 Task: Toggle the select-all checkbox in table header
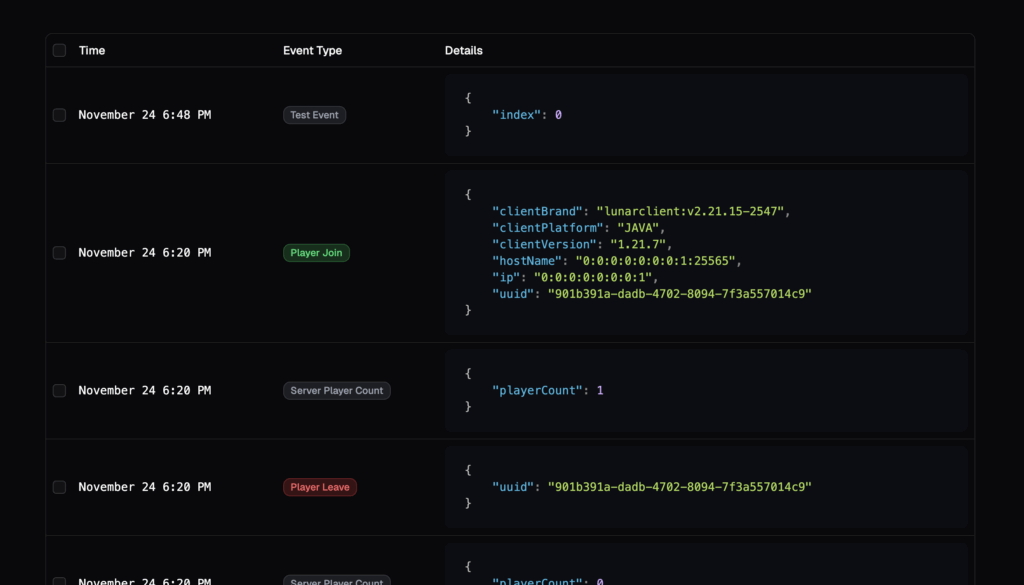[59, 50]
